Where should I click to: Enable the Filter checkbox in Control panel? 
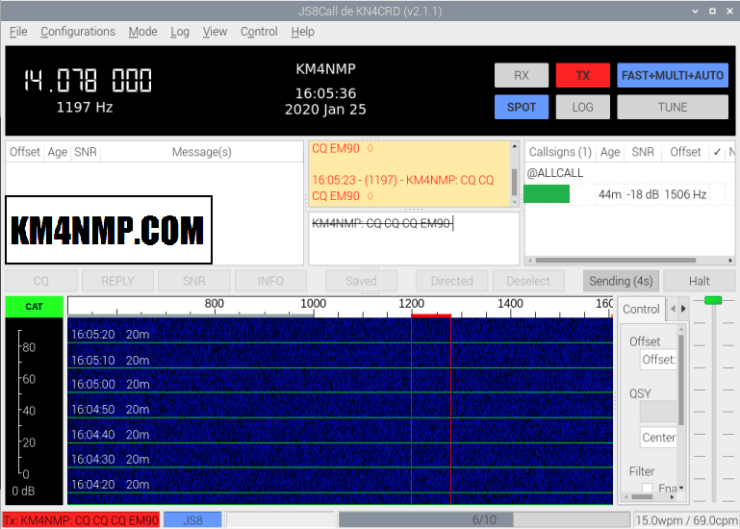pyautogui.click(x=647, y=489)
